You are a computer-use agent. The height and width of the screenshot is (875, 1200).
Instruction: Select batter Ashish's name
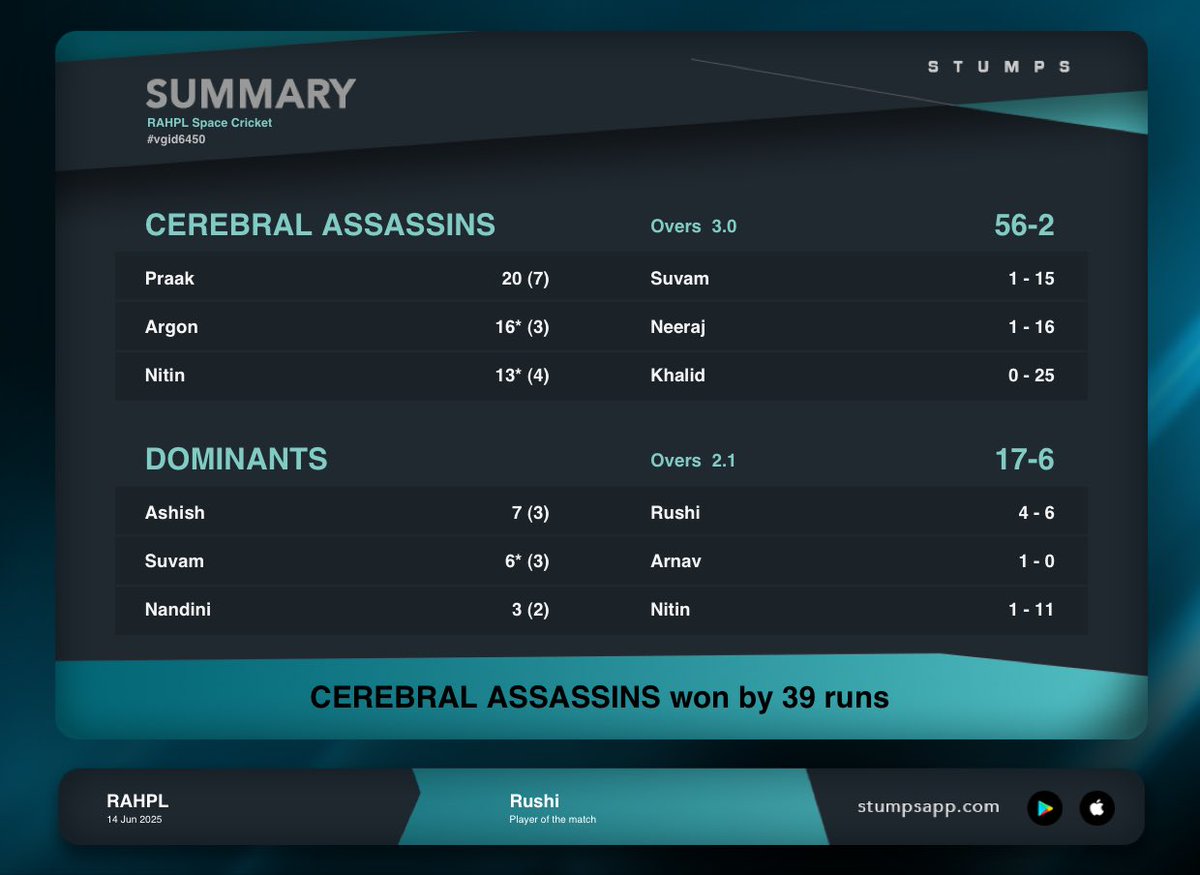point(174,512)
